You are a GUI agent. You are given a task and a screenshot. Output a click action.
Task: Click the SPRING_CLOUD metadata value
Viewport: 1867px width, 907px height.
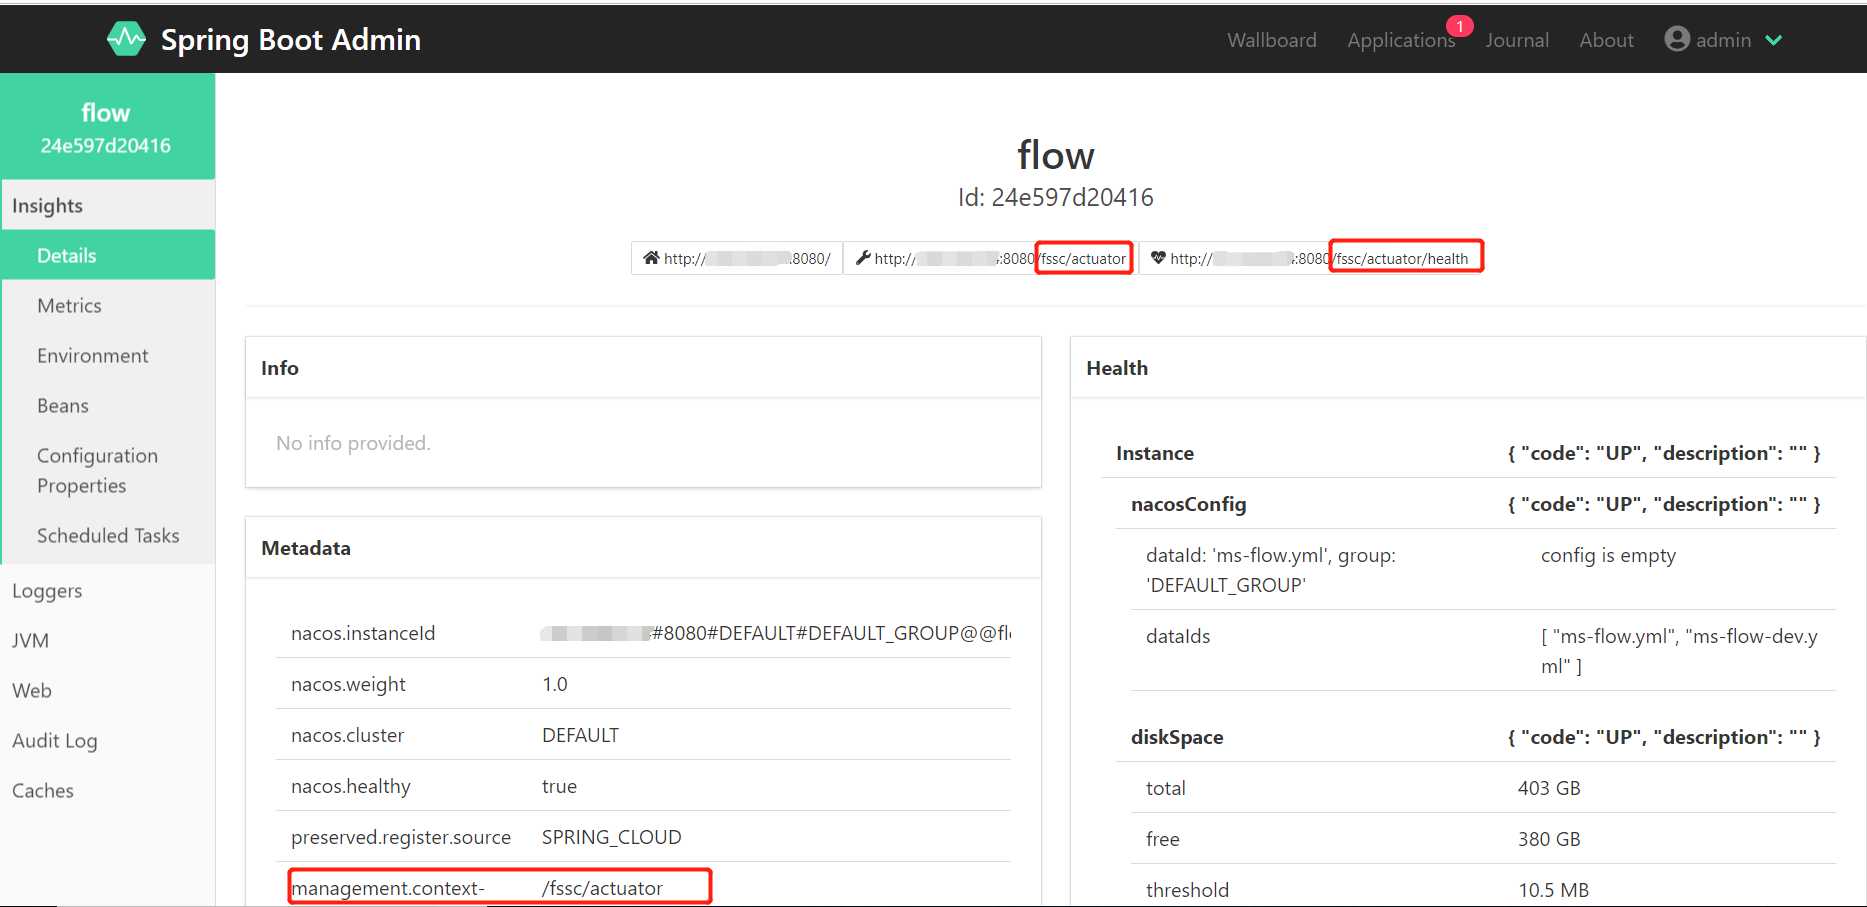pyautogui.click(x=611, y=837)
